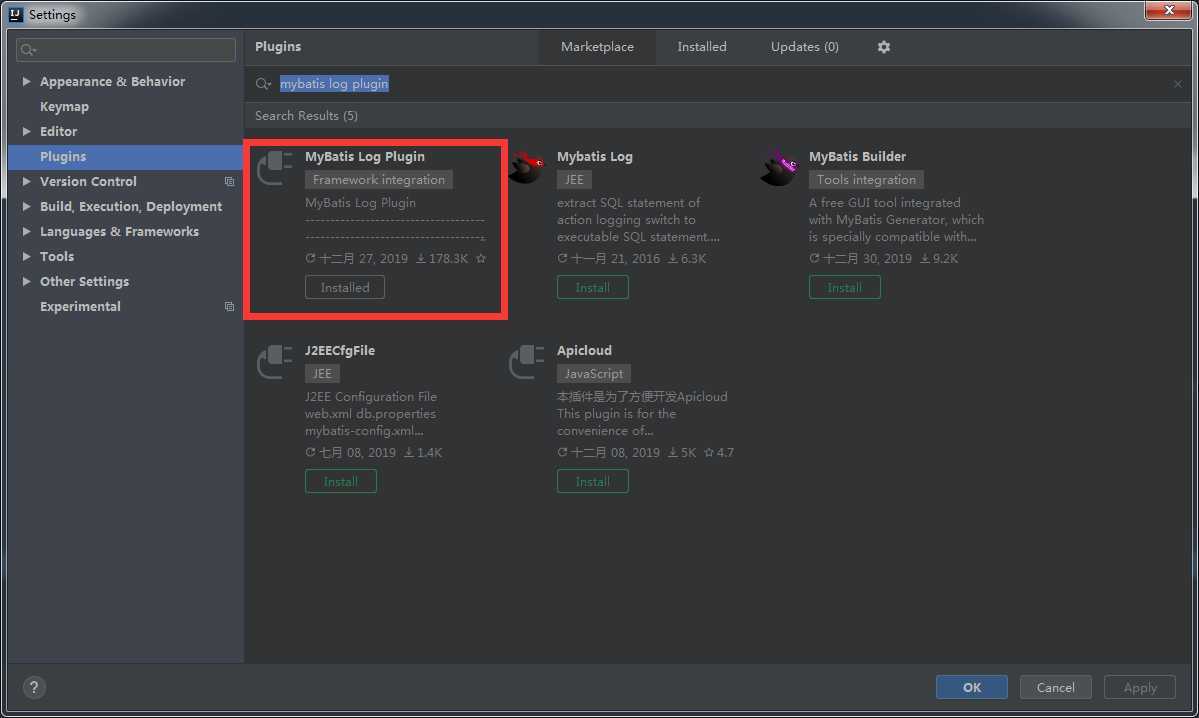1199x718 pixels.
Task: Click the Apply button
Action: point(1139,687)
